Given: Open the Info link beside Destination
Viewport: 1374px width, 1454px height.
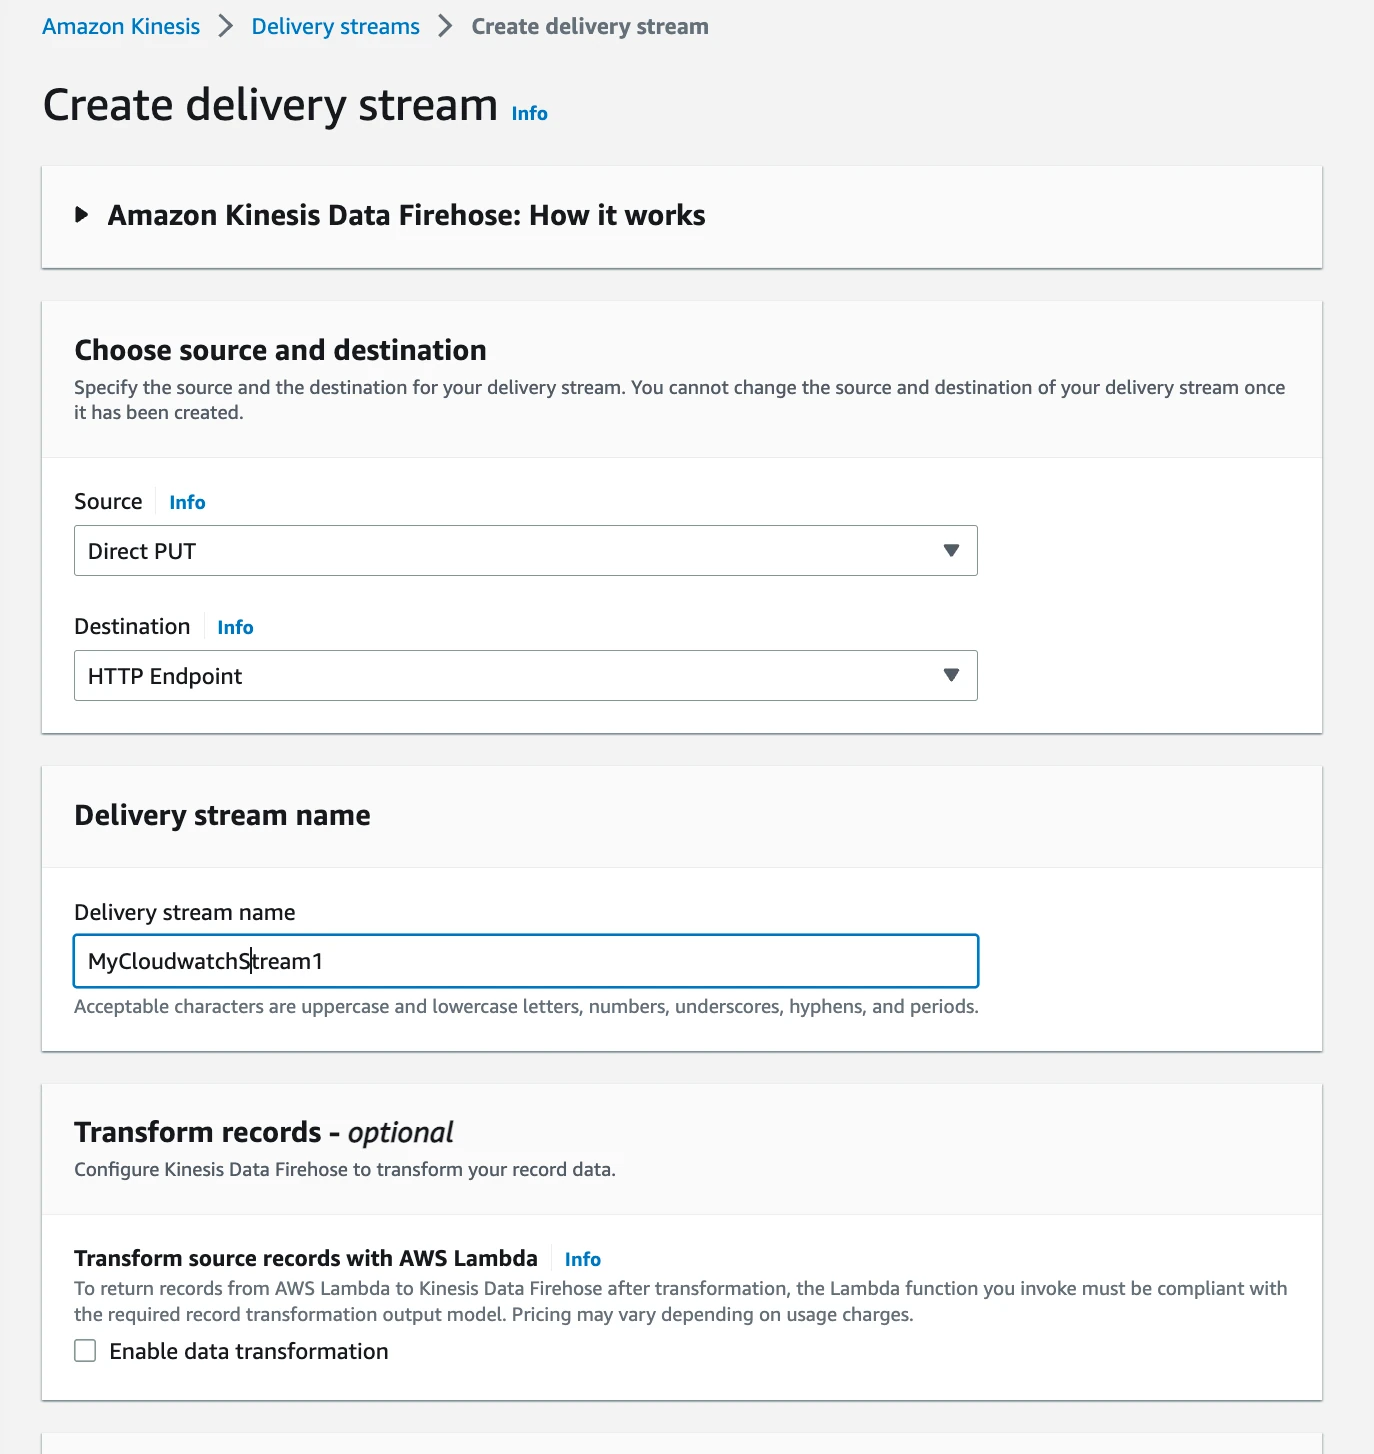Looking at the screenshot, I should click(x=235, y=626).
